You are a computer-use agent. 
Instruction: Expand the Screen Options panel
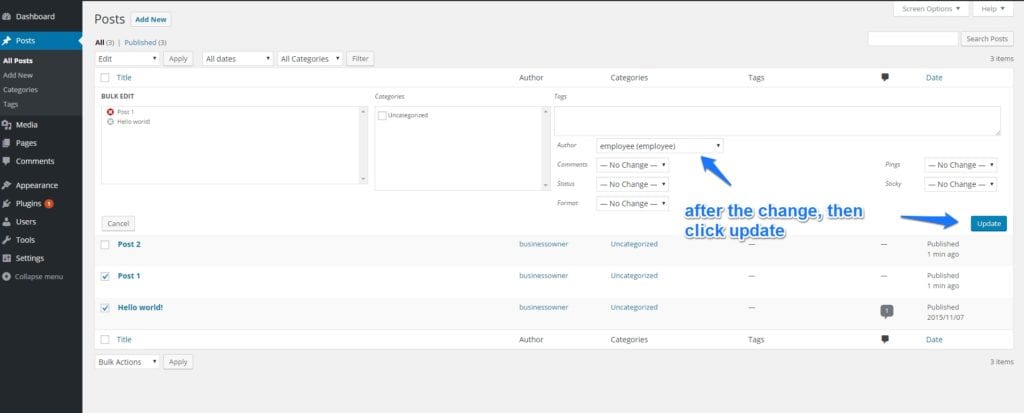click(931, 9)
